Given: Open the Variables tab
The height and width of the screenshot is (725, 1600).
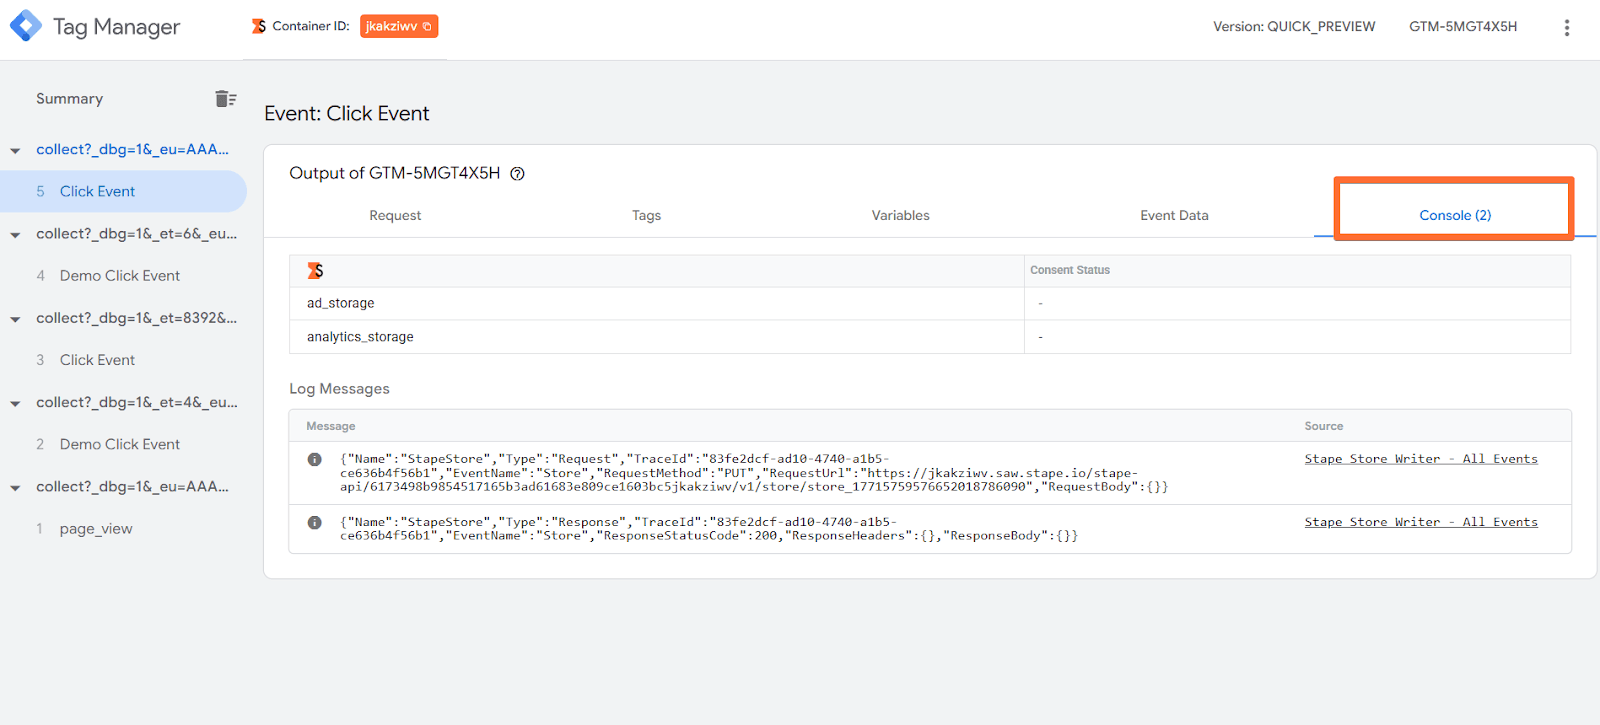Looking at the screenshot, I should coord(900,215).
